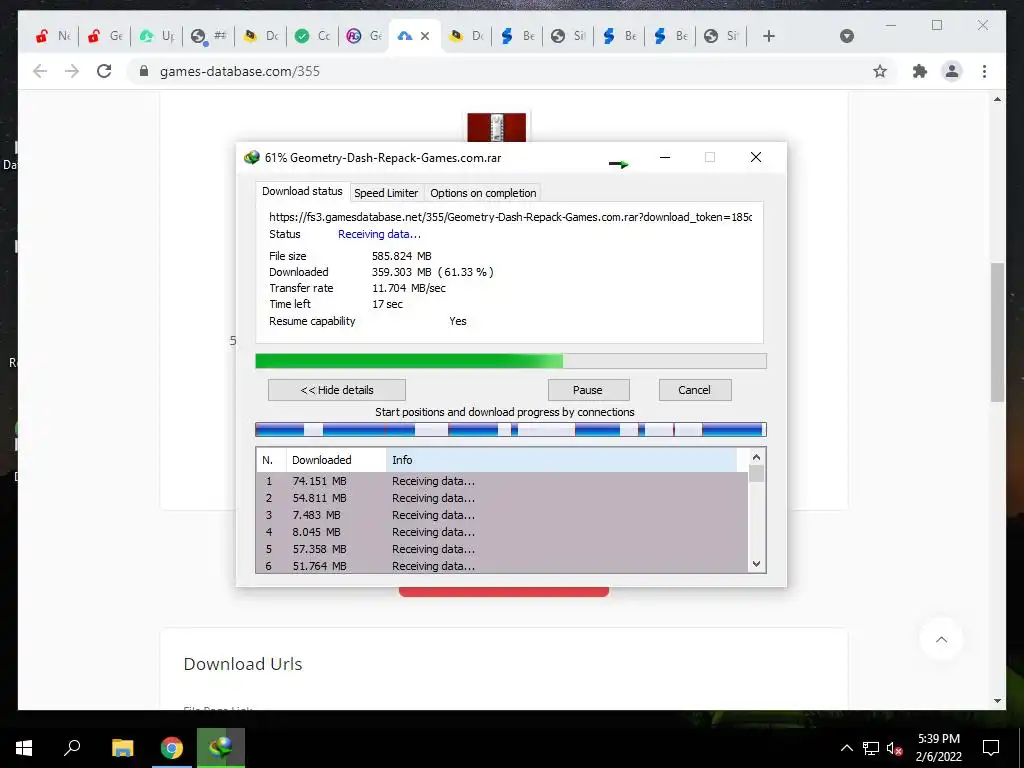The width and height of the screenshot is (1024, 768).
Task: Click the connections list scroll down arrow
Action: (x=756, y=564)
